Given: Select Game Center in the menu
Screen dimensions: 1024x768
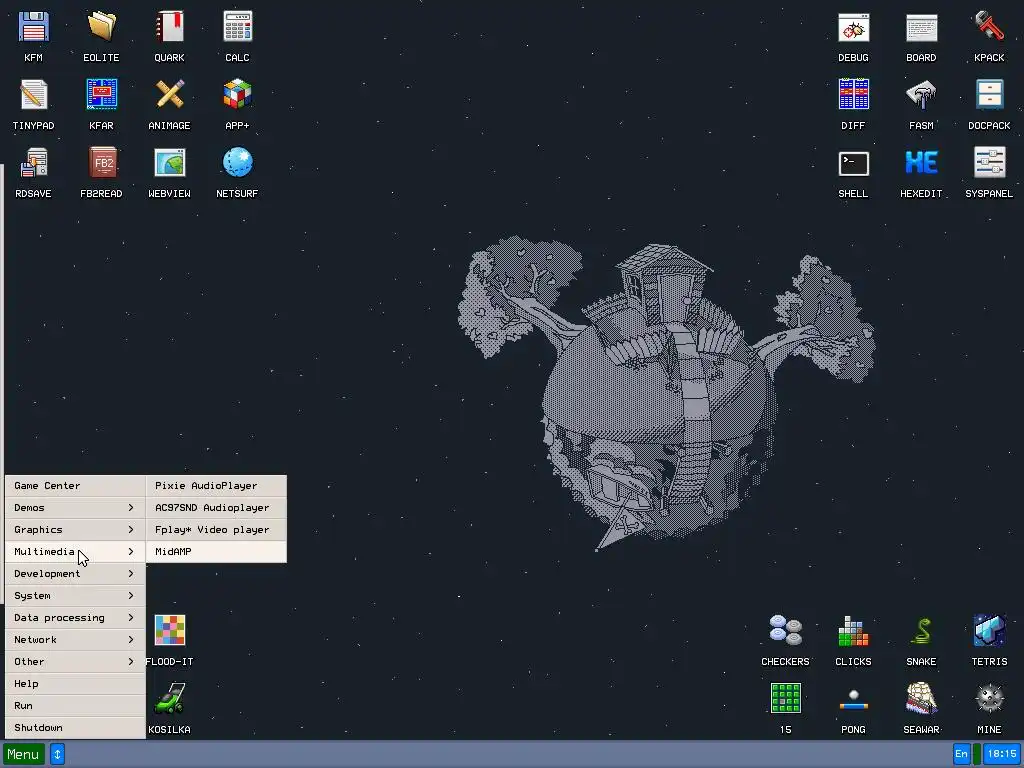Looking at the screenshot, I should point(75,486).
